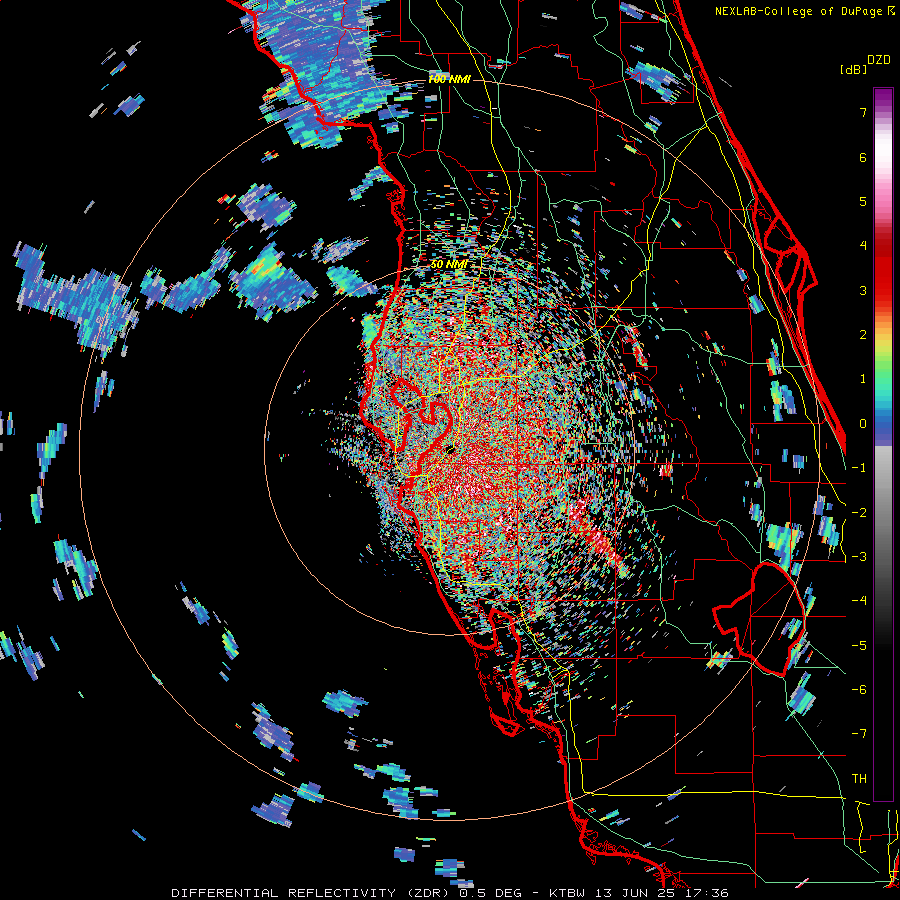The height and width of the screenshot is (900, 900).
Task: Click the "-7" value on the color scale
Action: (859, 734)
